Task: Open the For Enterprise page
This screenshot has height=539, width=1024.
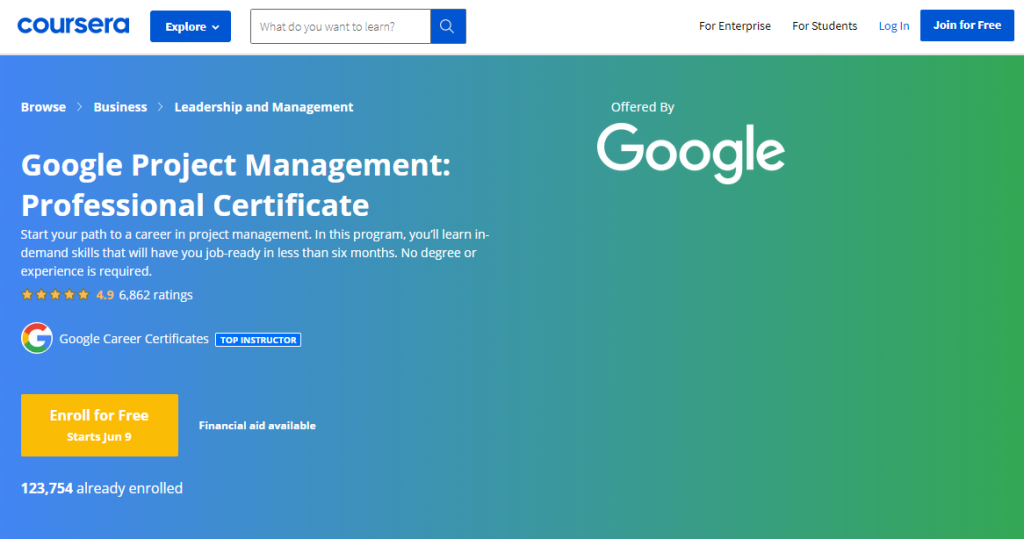Action: click(735, 26)
